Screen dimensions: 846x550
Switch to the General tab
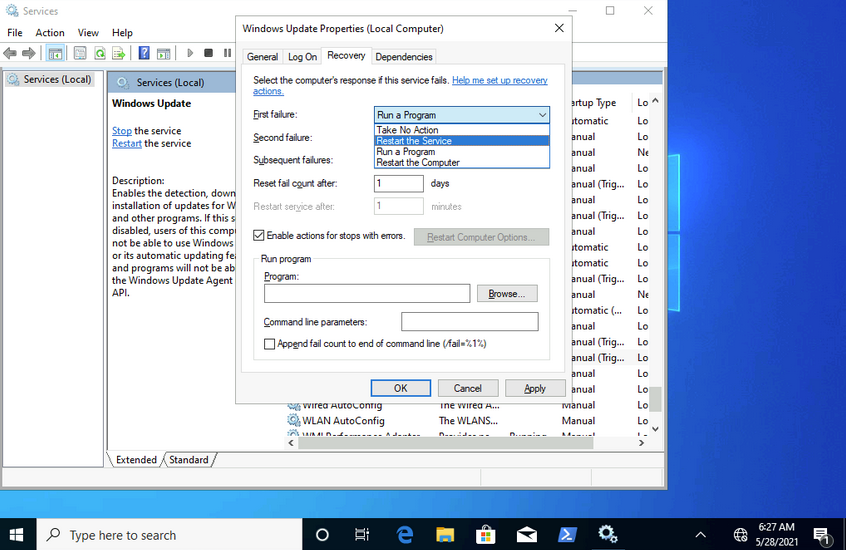click(262, 57)
